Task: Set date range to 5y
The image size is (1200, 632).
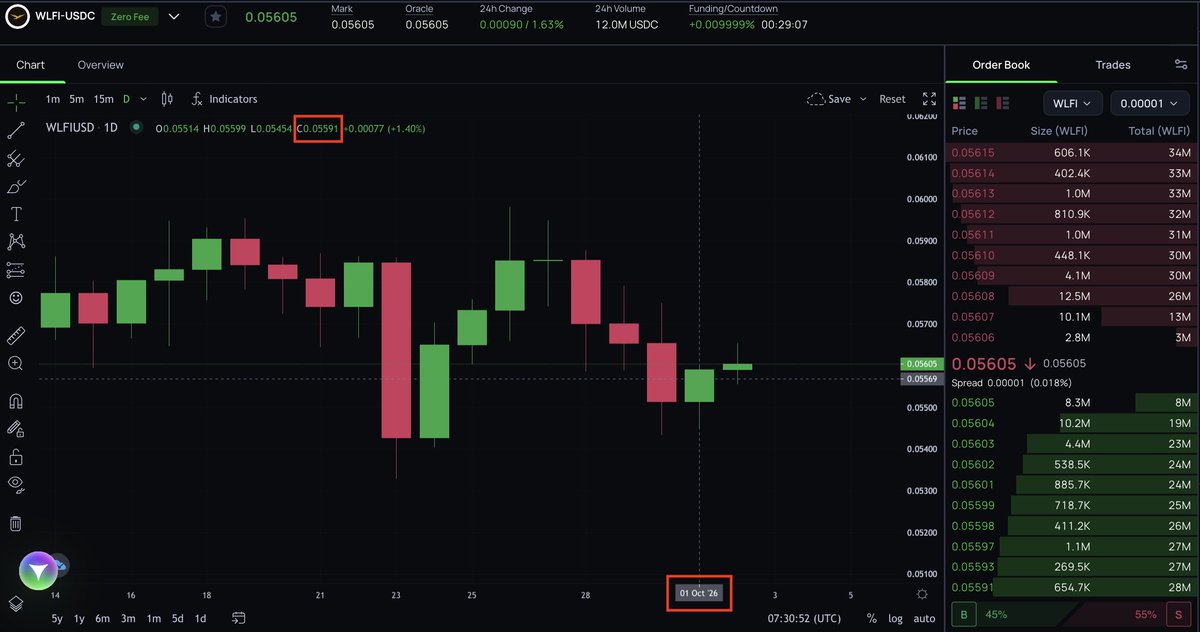Action: tap(57, 619)
